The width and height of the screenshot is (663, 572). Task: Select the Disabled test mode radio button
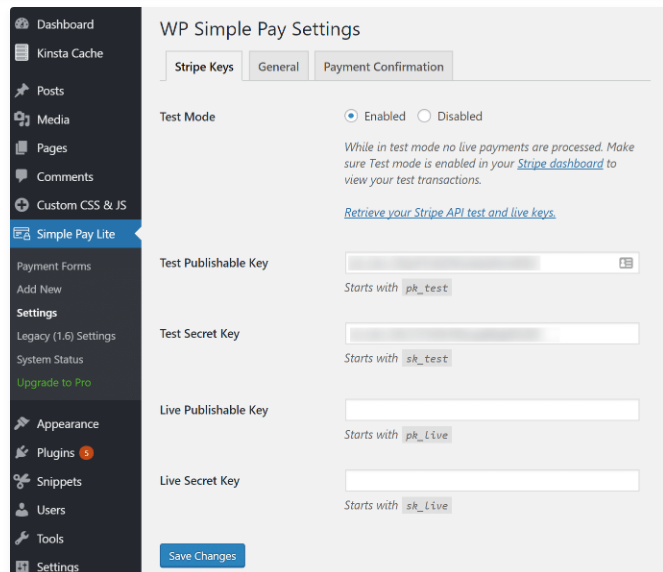point(424,116)
